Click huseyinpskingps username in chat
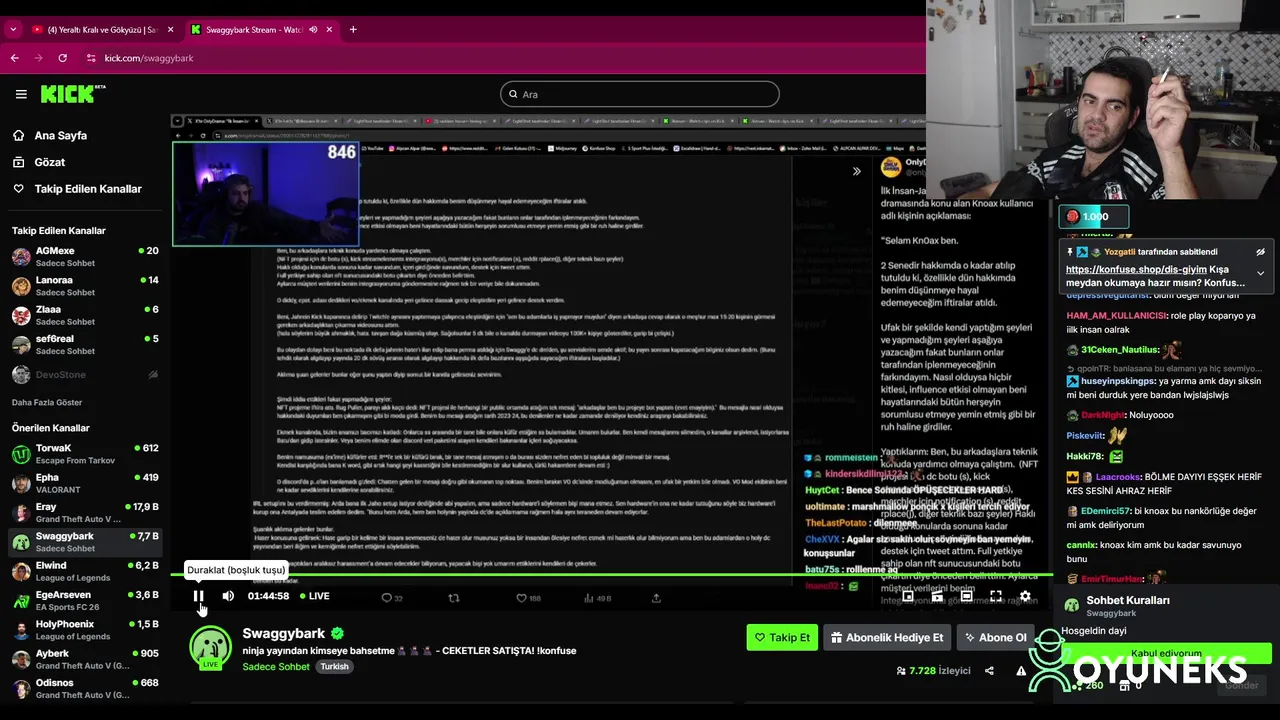This screenshot has height=720, width=1280. pos(1118,381)
